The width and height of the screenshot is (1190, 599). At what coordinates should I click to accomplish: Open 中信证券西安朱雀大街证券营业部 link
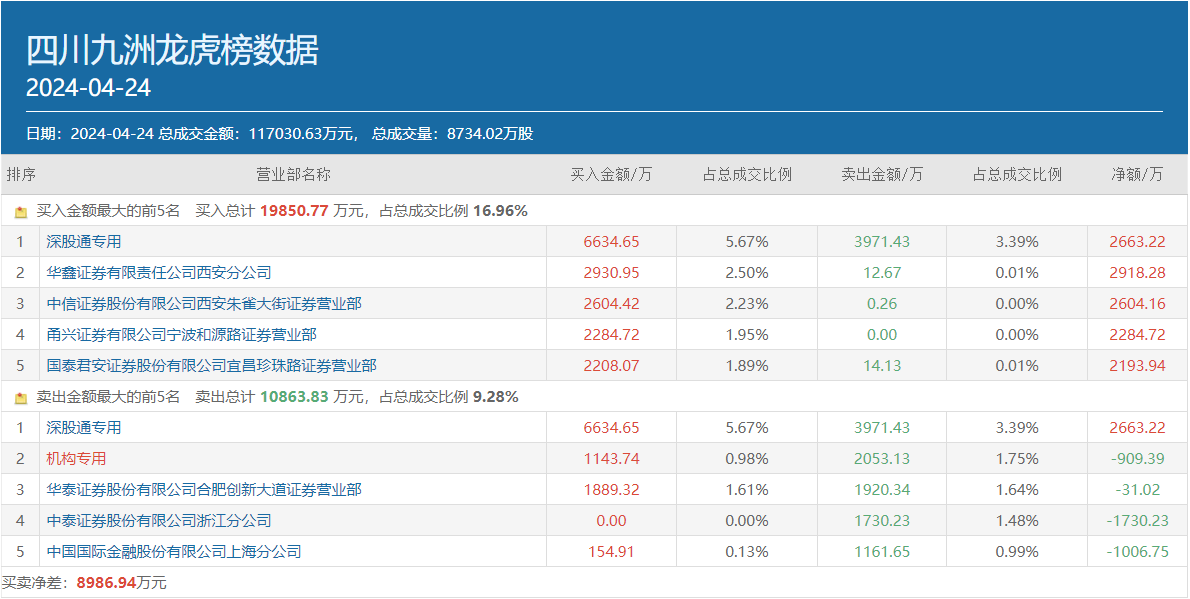coord(204,304)
